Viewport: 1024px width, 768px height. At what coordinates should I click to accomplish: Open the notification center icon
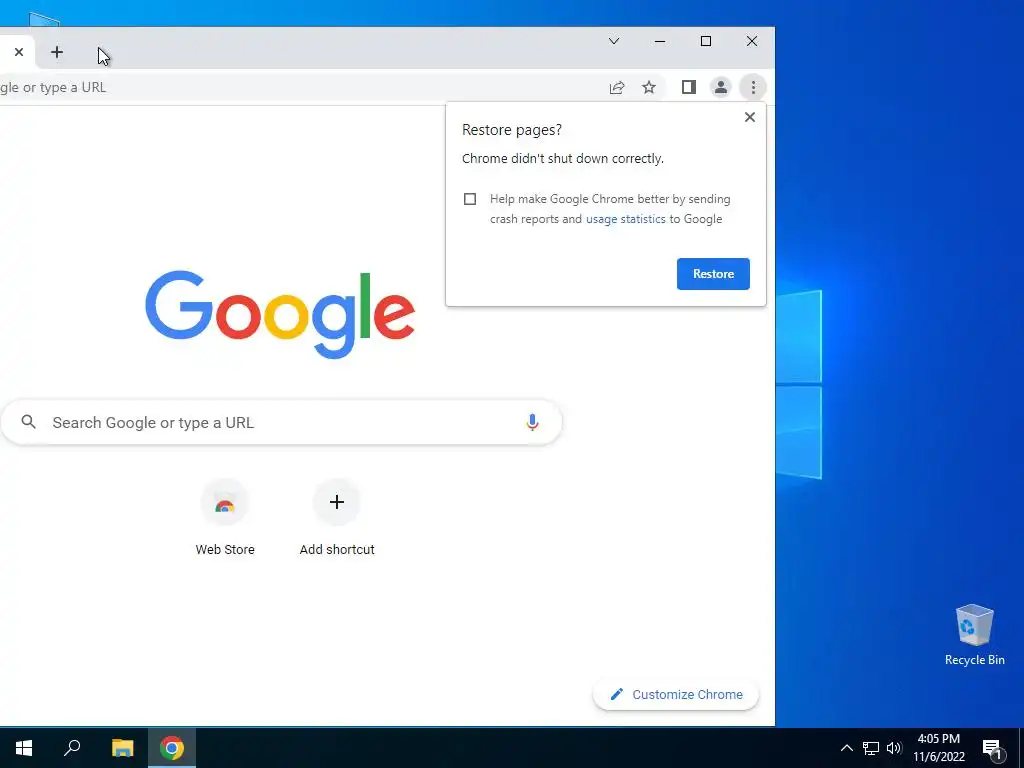[993, 748]
